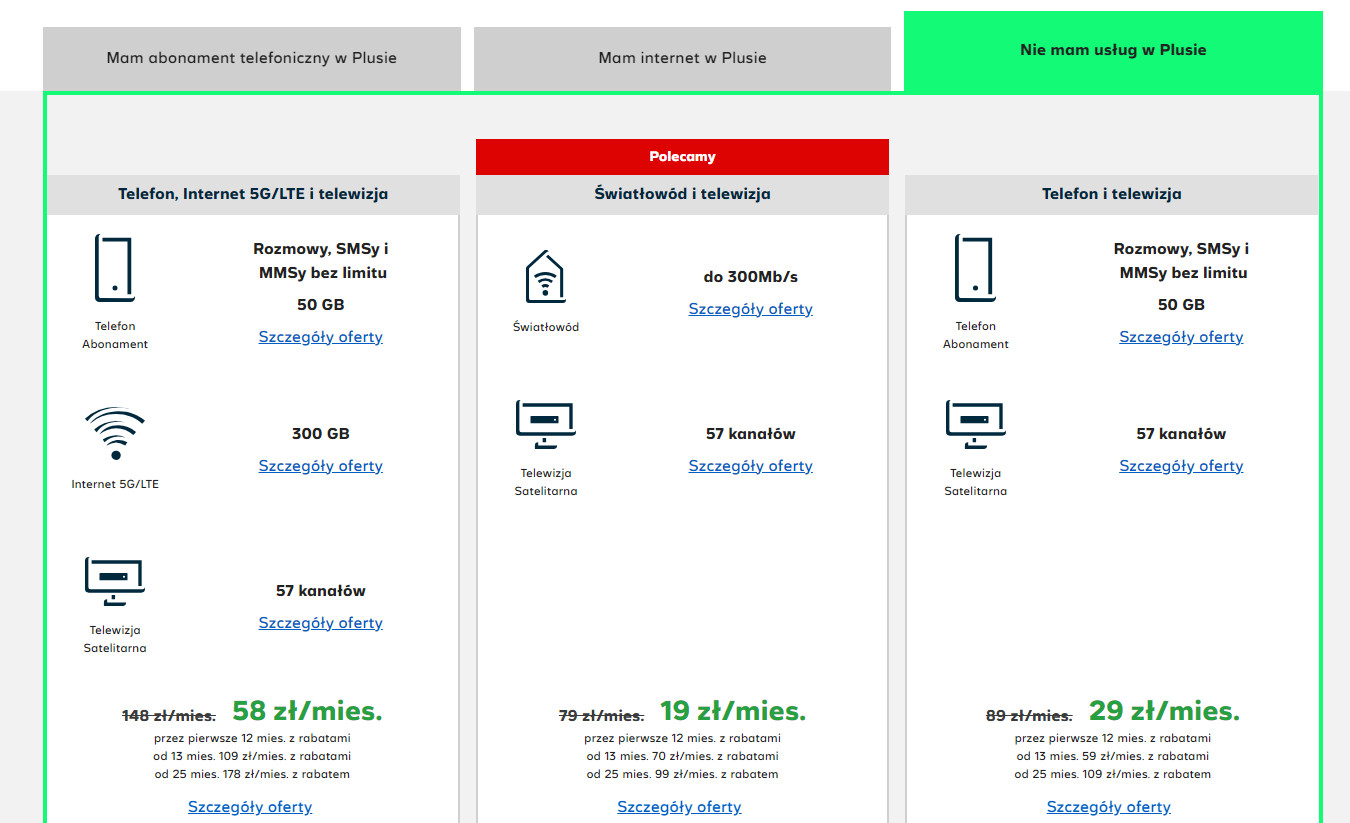
Task: Open 'Szczegóły oferty' under 50 GB in 'Telefon i telewizja' card
Action: 1181,337
